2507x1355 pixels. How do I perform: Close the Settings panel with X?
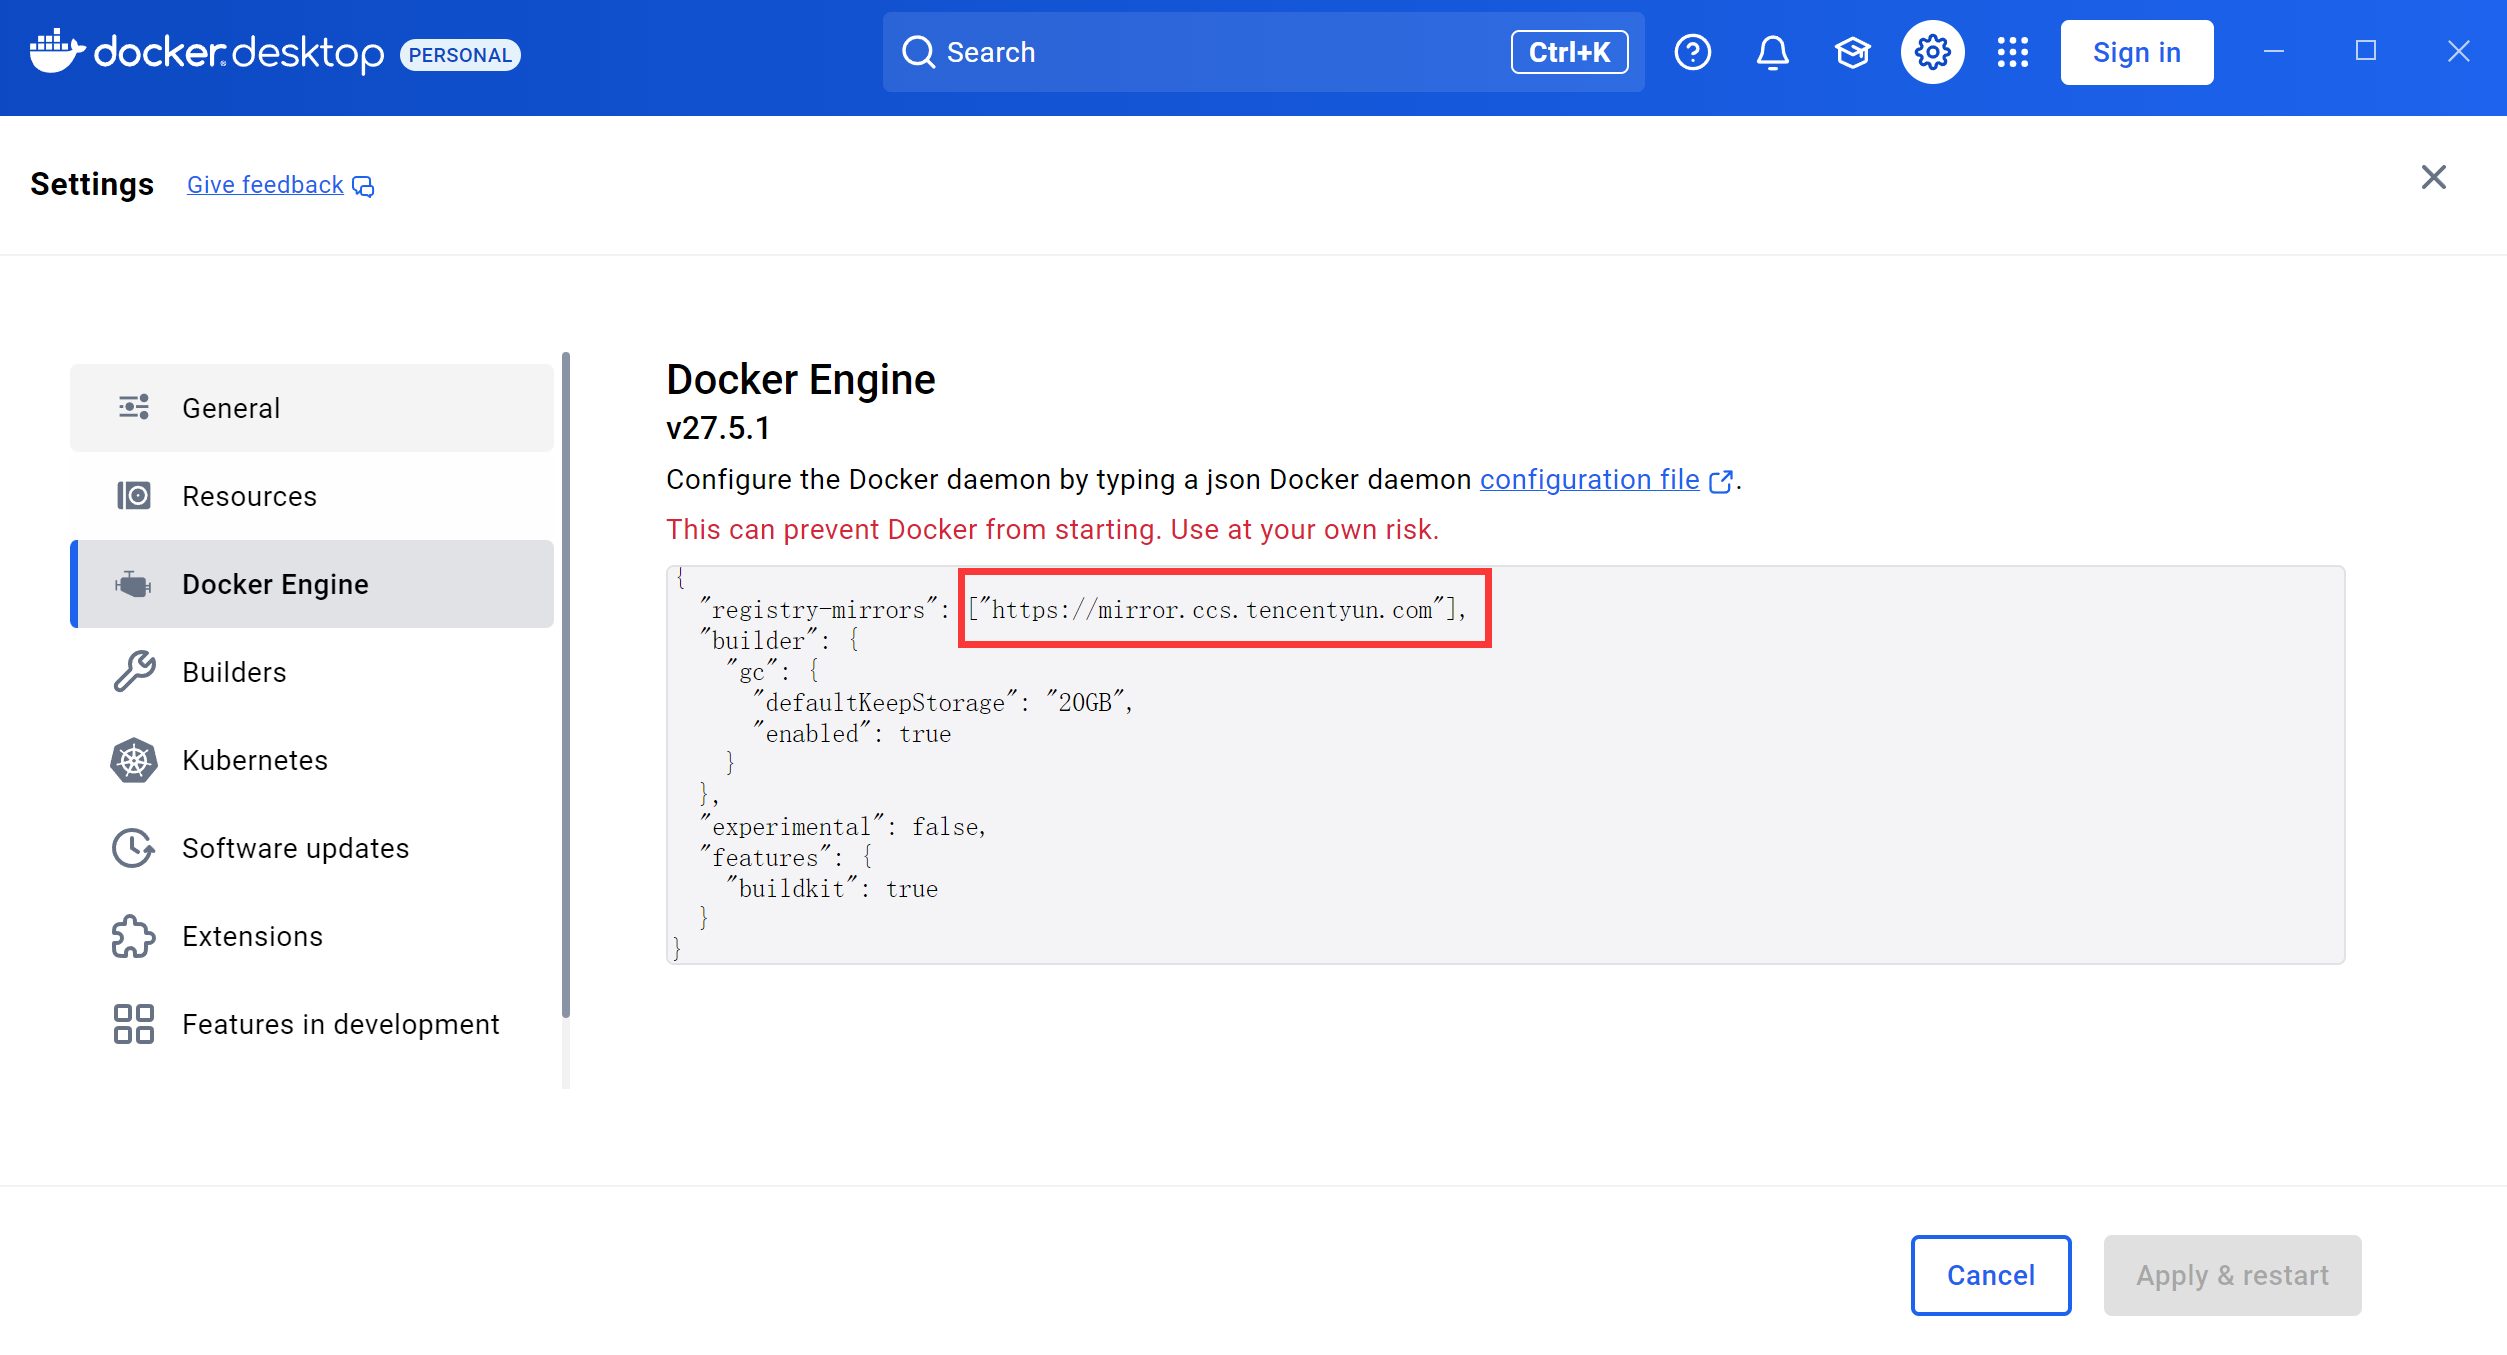pos(2433,178)
